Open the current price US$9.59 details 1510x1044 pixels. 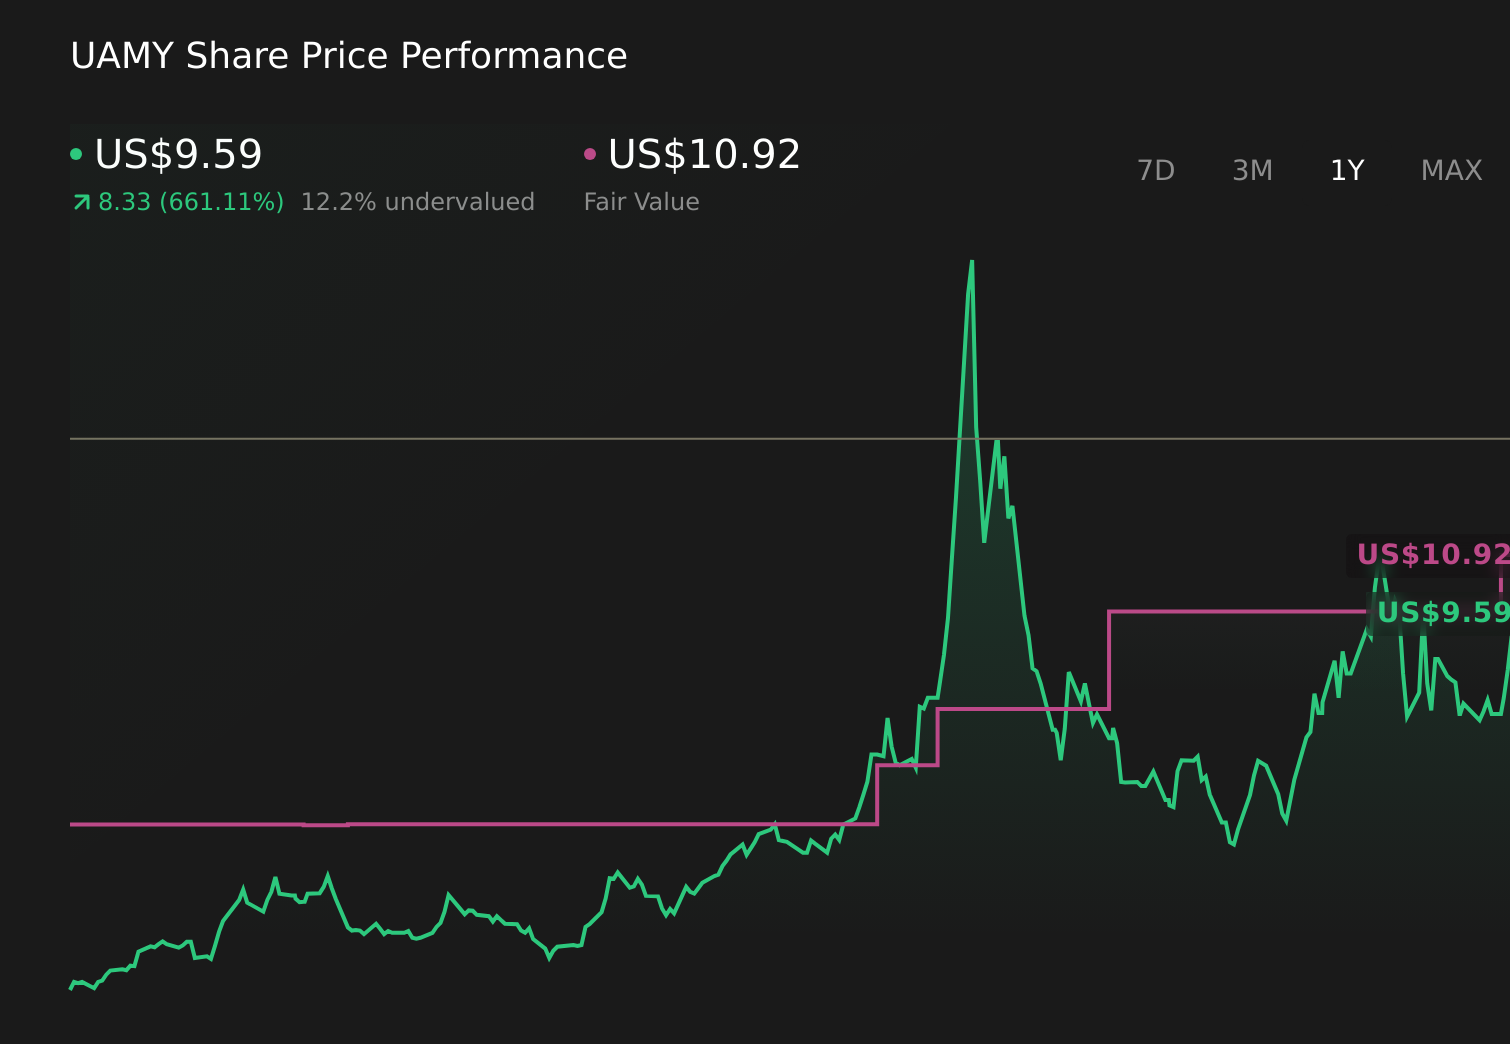click(x=178, y=153)
